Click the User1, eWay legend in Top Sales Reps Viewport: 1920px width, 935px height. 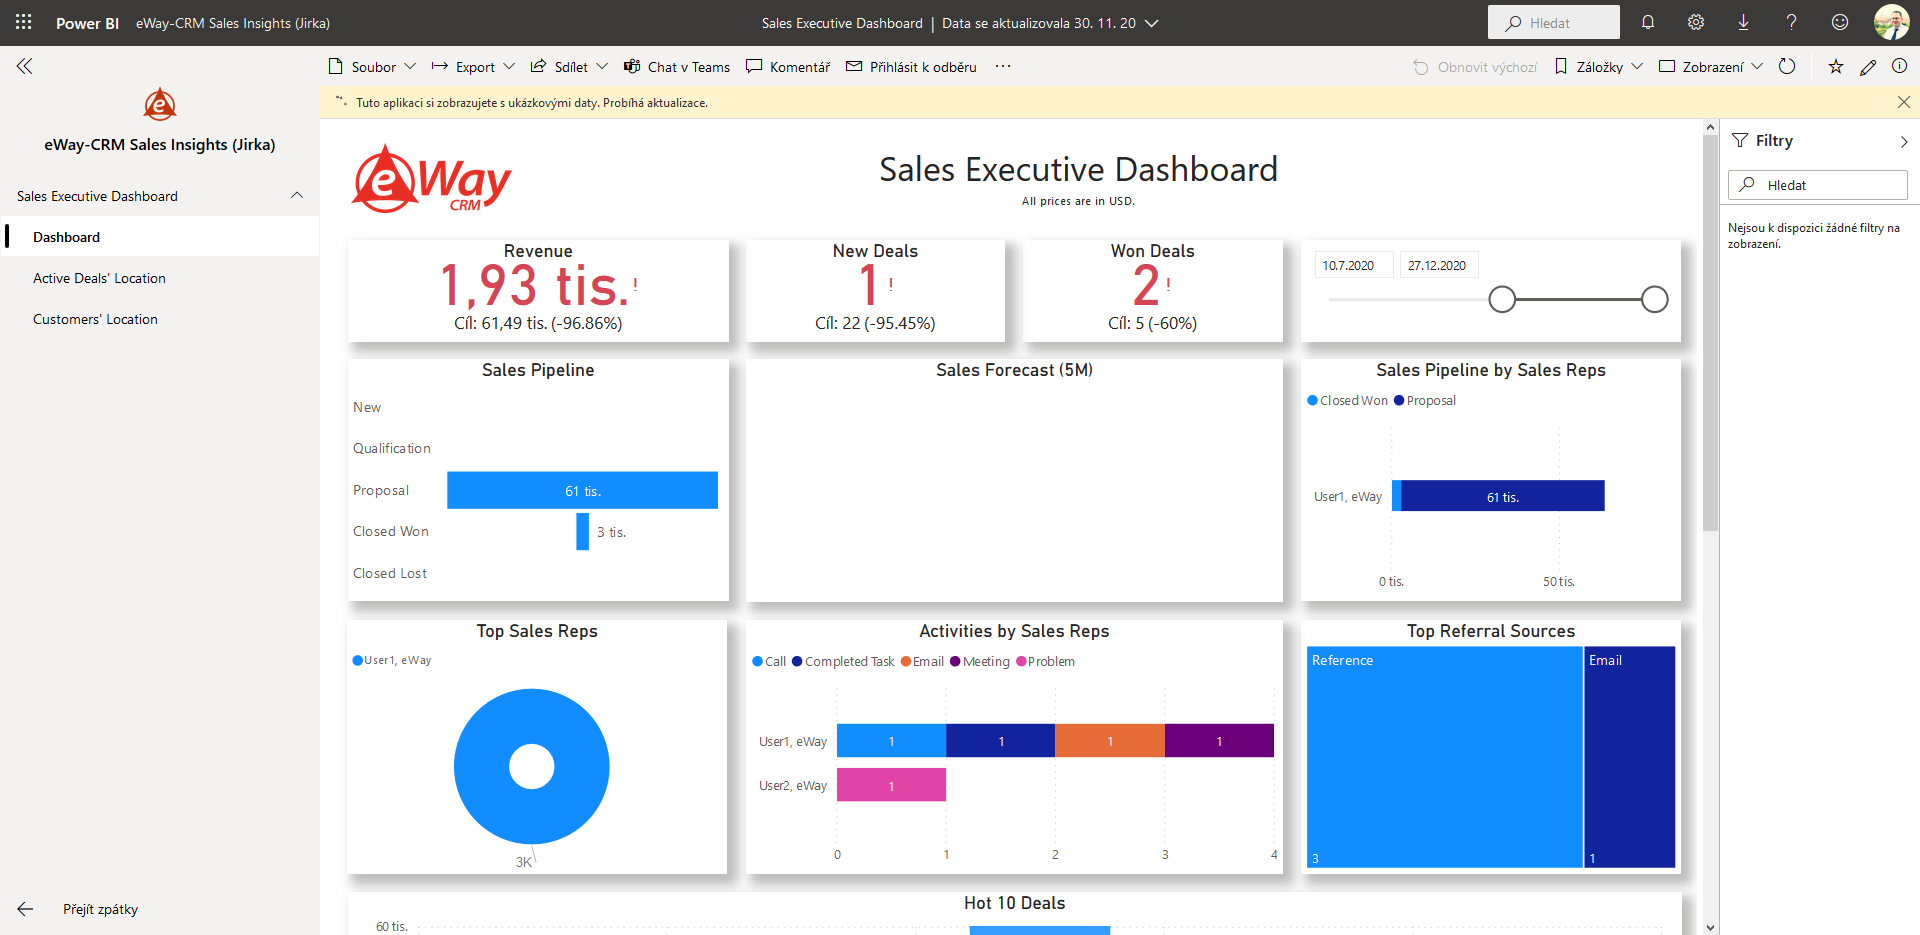392,660
